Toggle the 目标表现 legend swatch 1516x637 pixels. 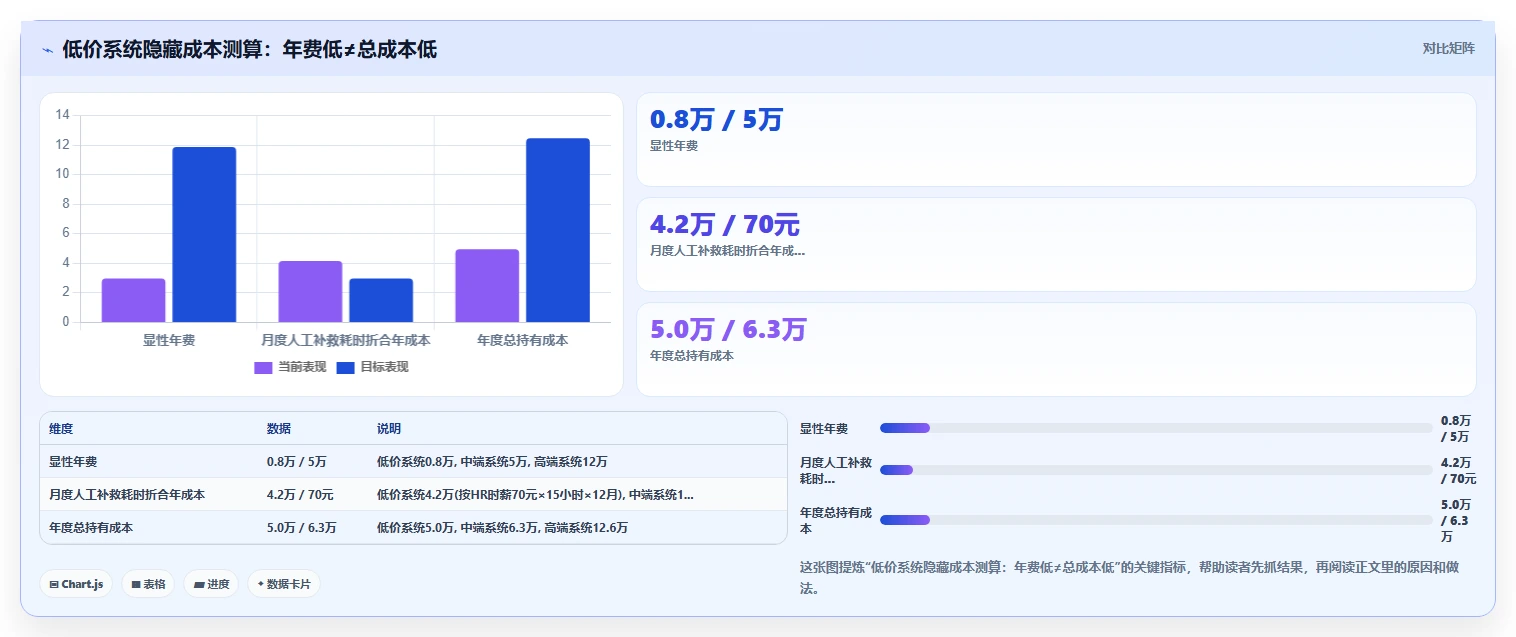point(345,367)
